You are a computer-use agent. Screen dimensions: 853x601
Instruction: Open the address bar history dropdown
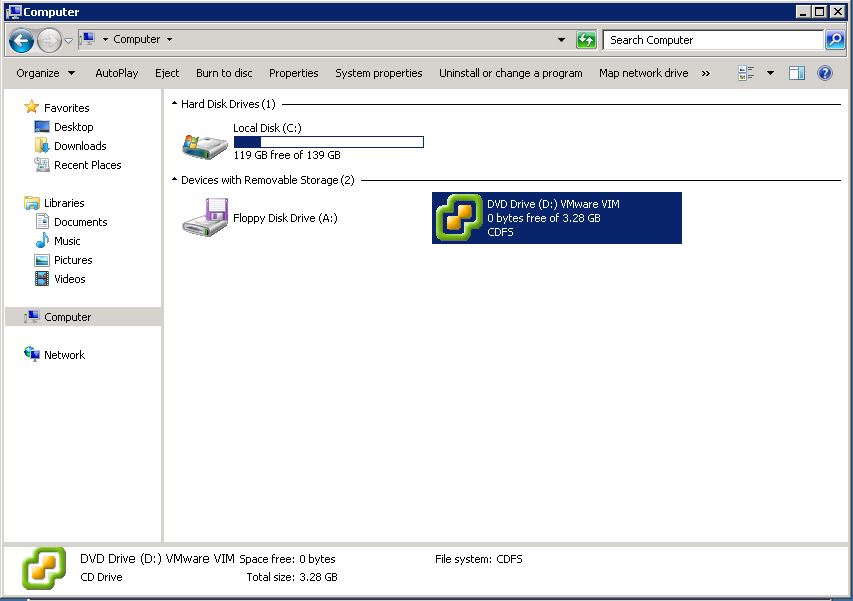point(561,40)
